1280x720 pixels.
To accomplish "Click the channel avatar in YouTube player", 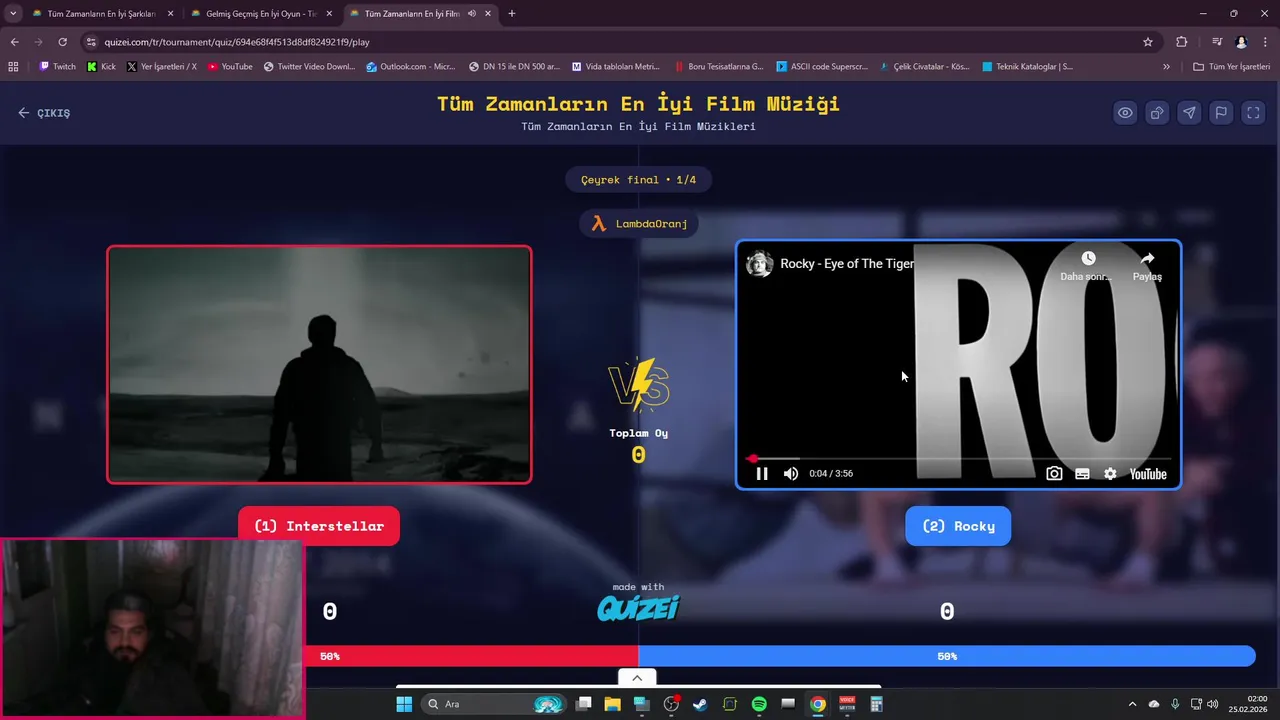I will pyautogui.click(x=760, y=264).
